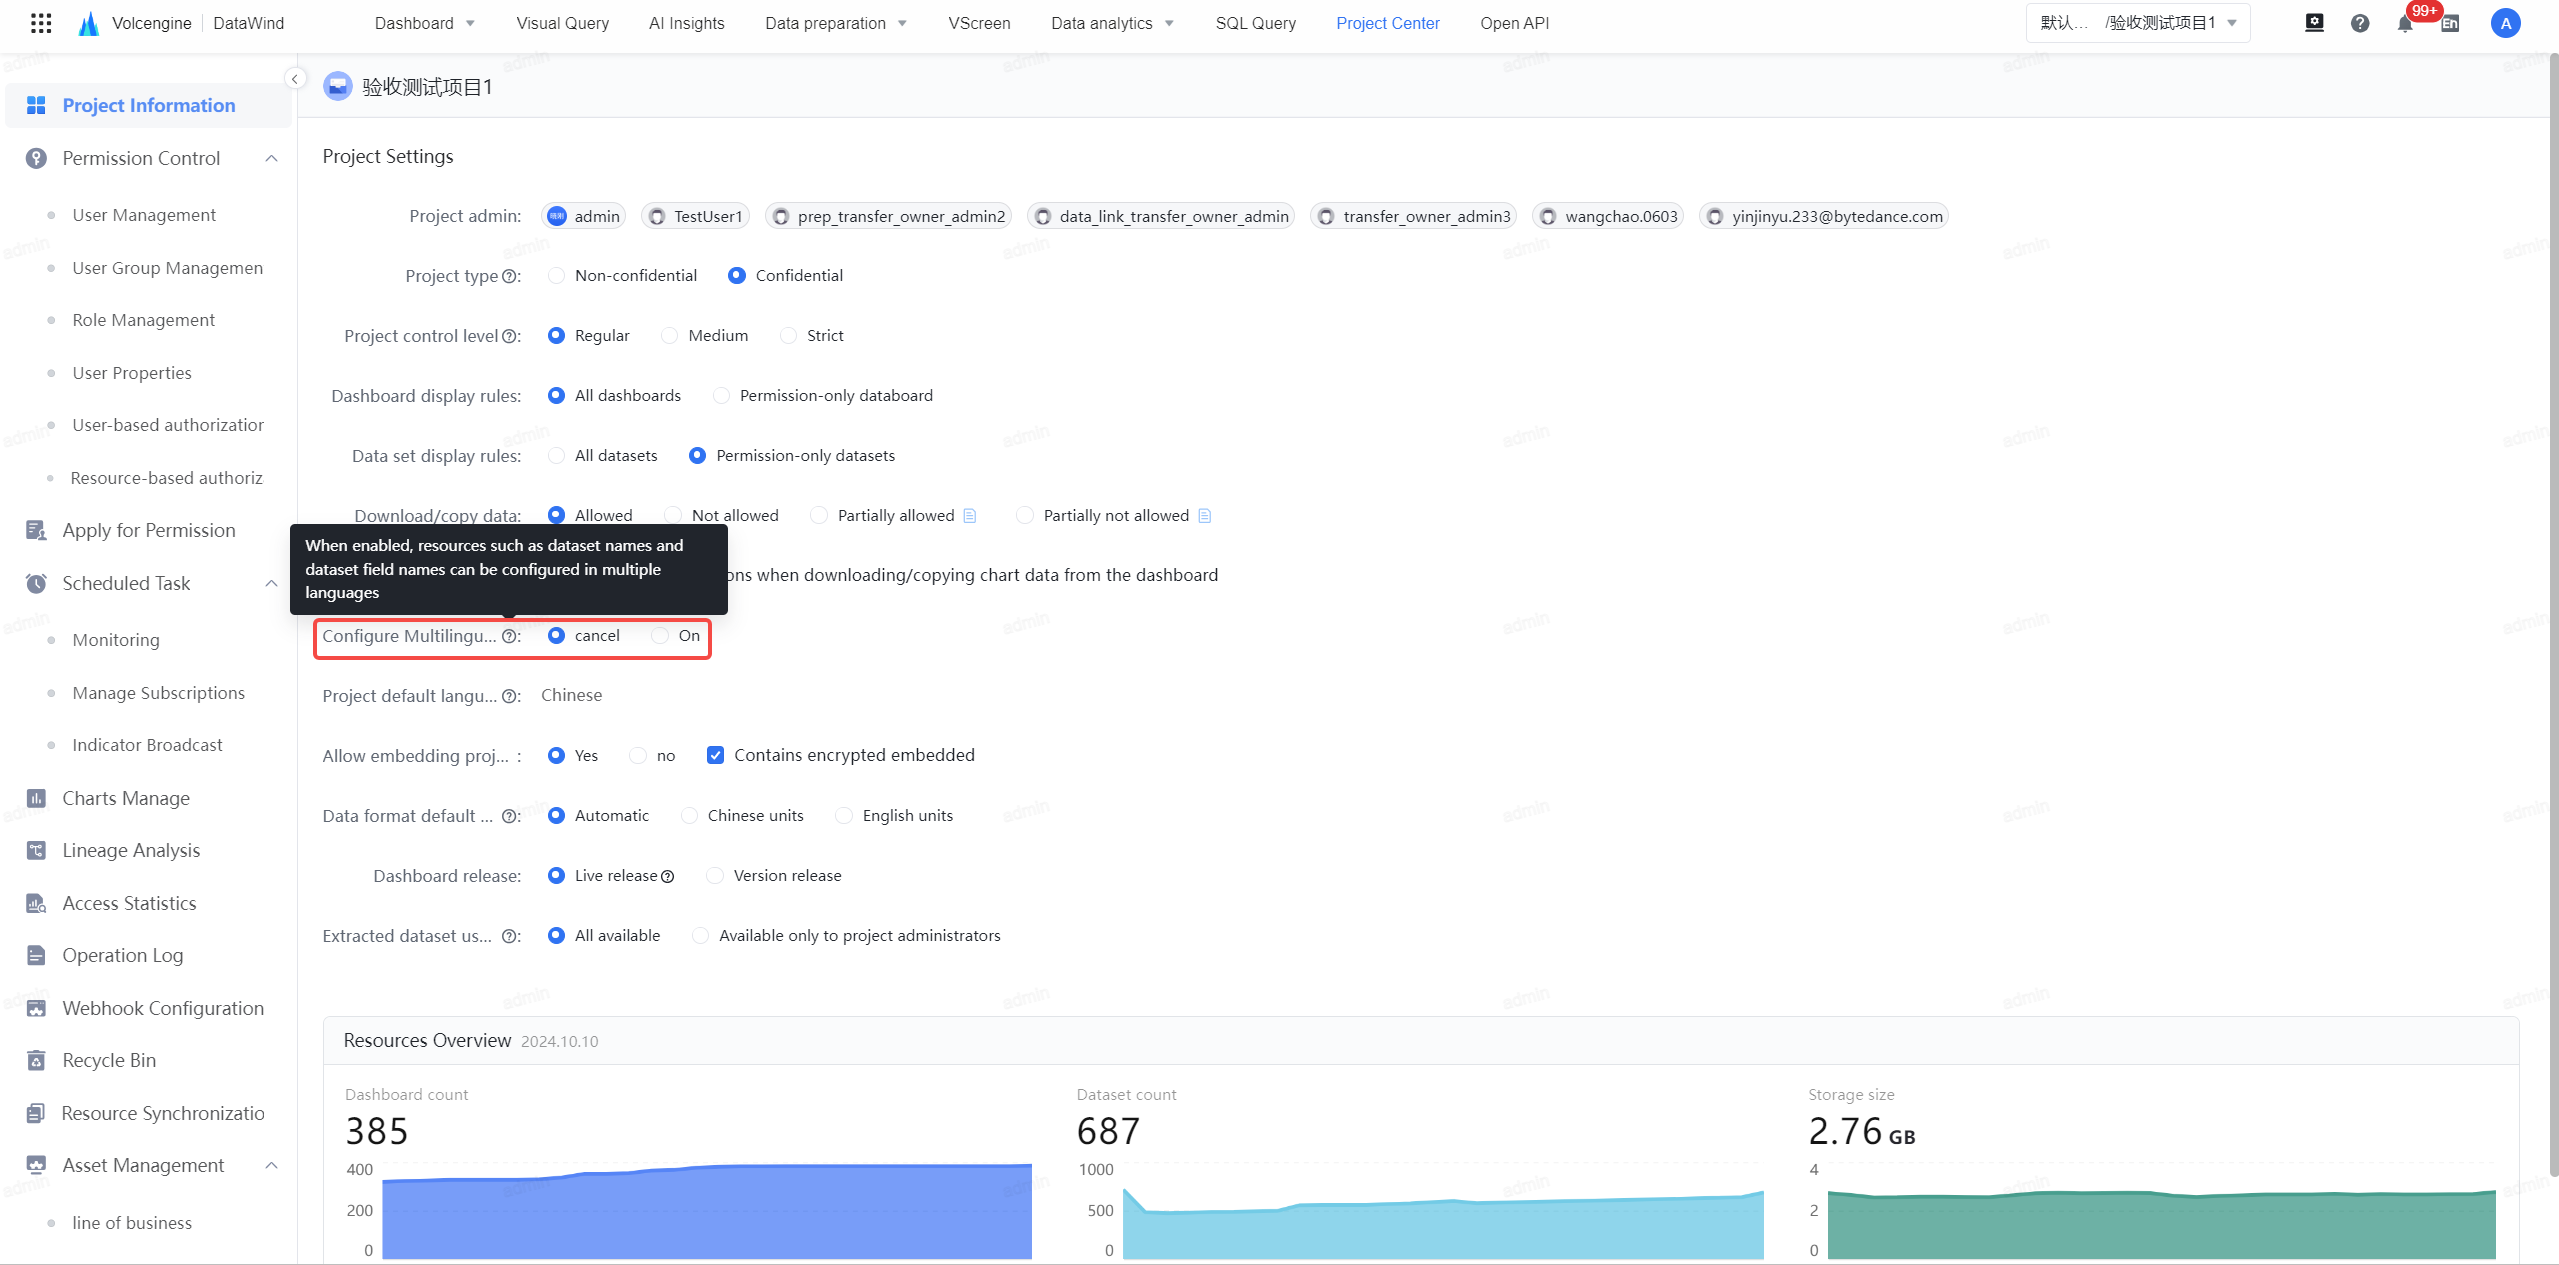Image resolution: width=2559 pixels, height=1265 pixels.
Task: Open the Partially not allowed document icon
Action: click(x=1204, y=515)
